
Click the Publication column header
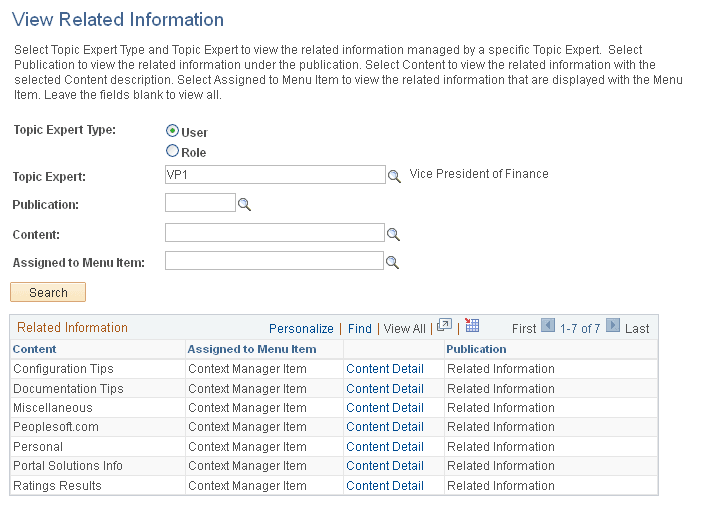point(476,349)
